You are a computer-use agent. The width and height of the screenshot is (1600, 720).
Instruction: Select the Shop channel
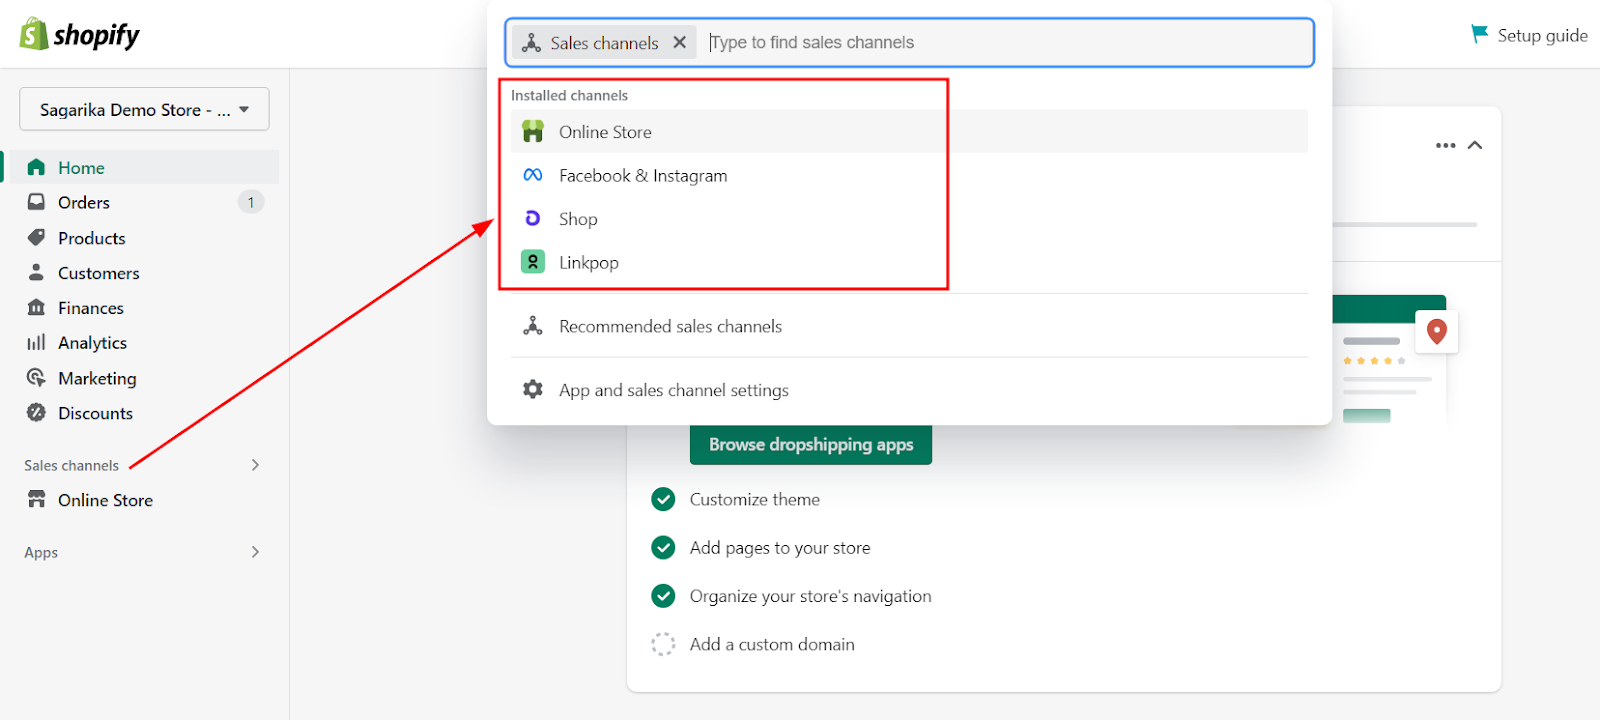909,218
